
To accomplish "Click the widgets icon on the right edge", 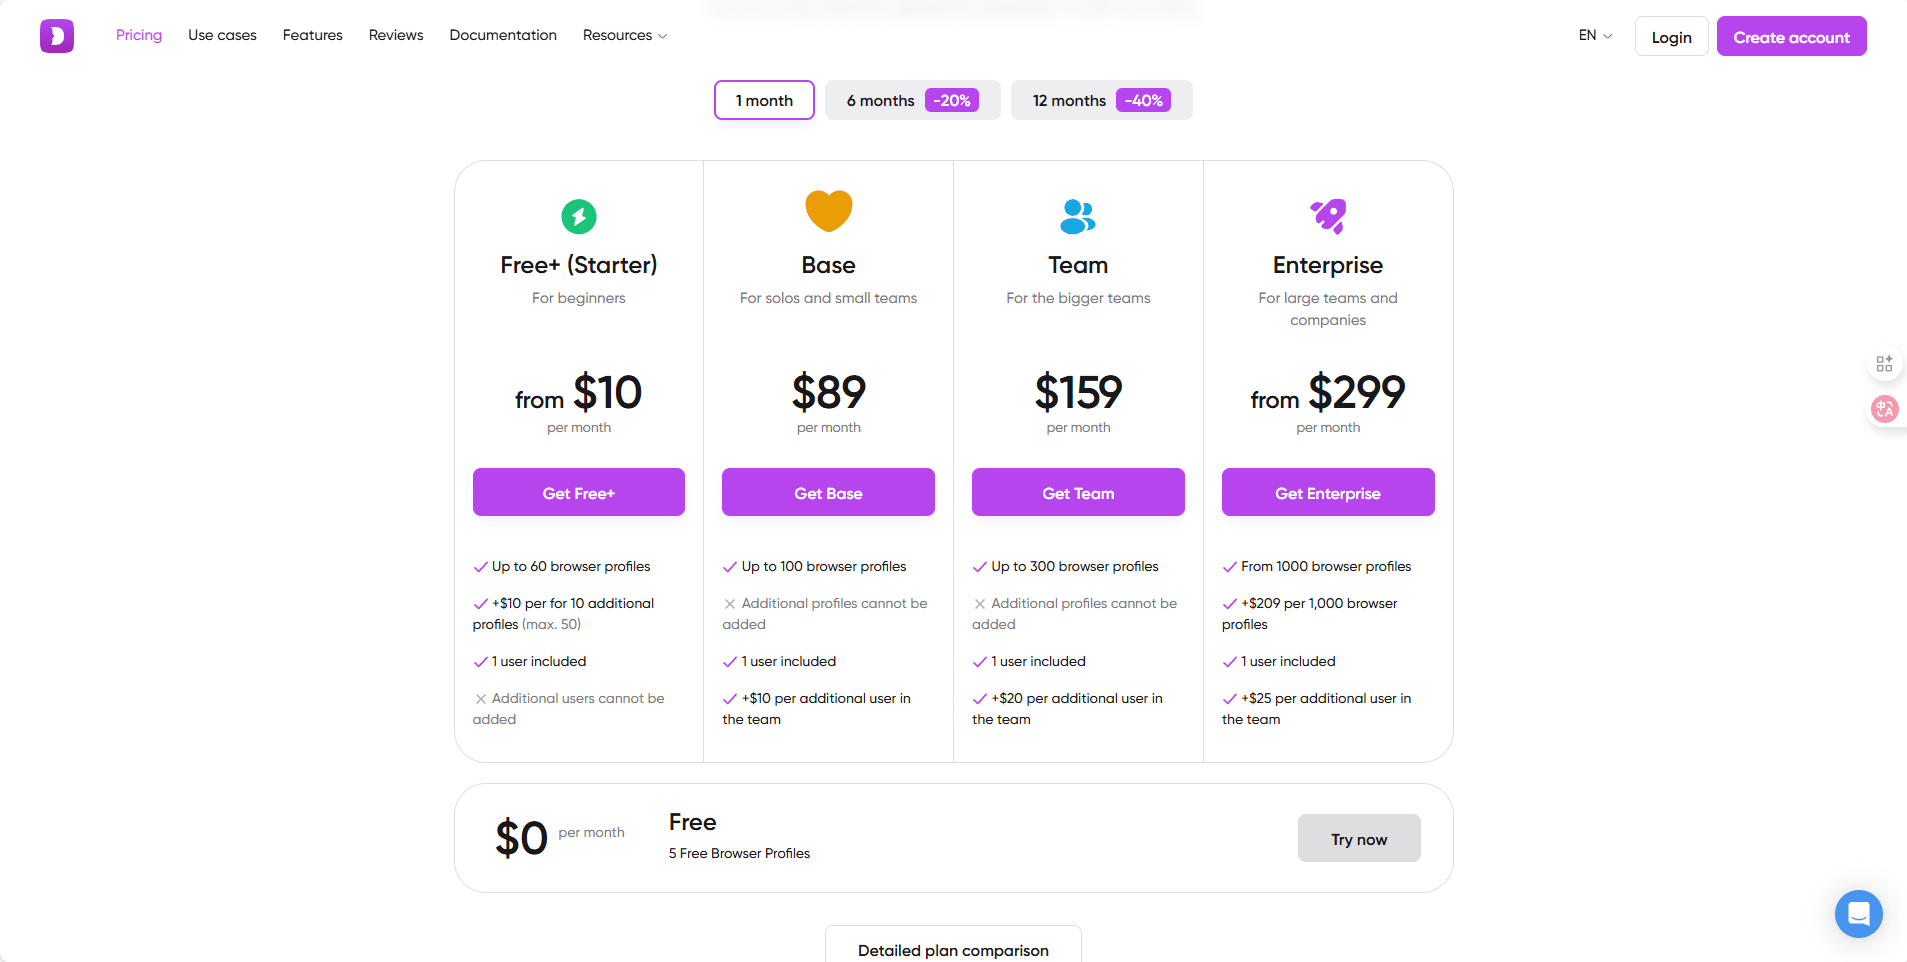I will [x=1884, y=363].
